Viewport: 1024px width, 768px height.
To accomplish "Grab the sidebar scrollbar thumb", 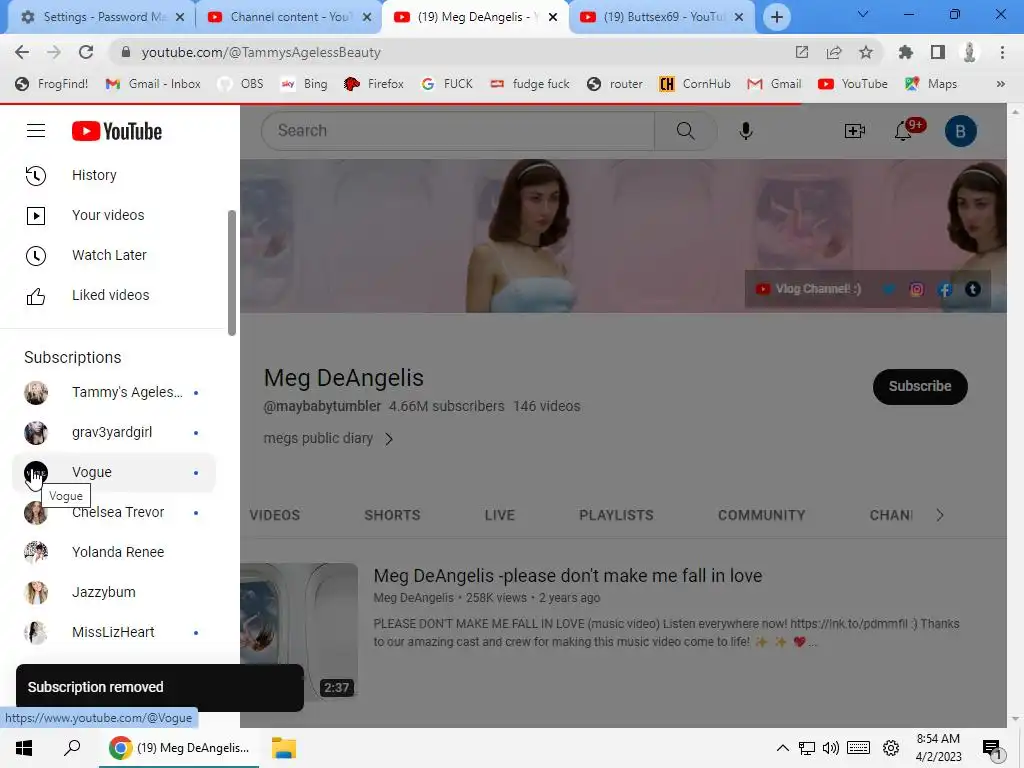I will tap(232, 273).
